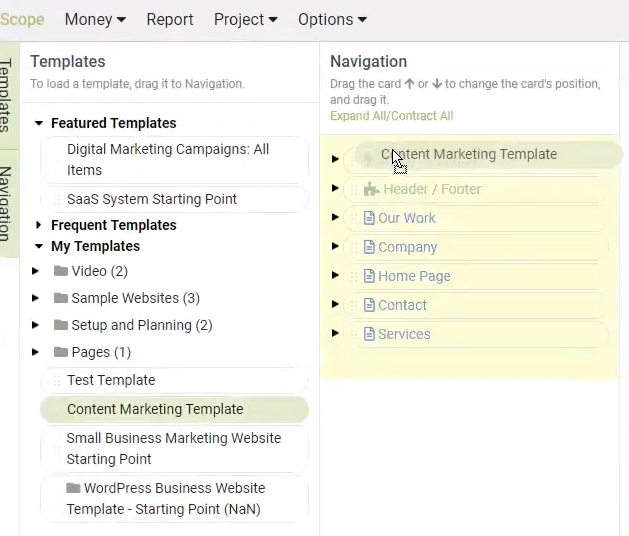
Task: Click the Expand All/Contract All link
Action: click(392, 116)
